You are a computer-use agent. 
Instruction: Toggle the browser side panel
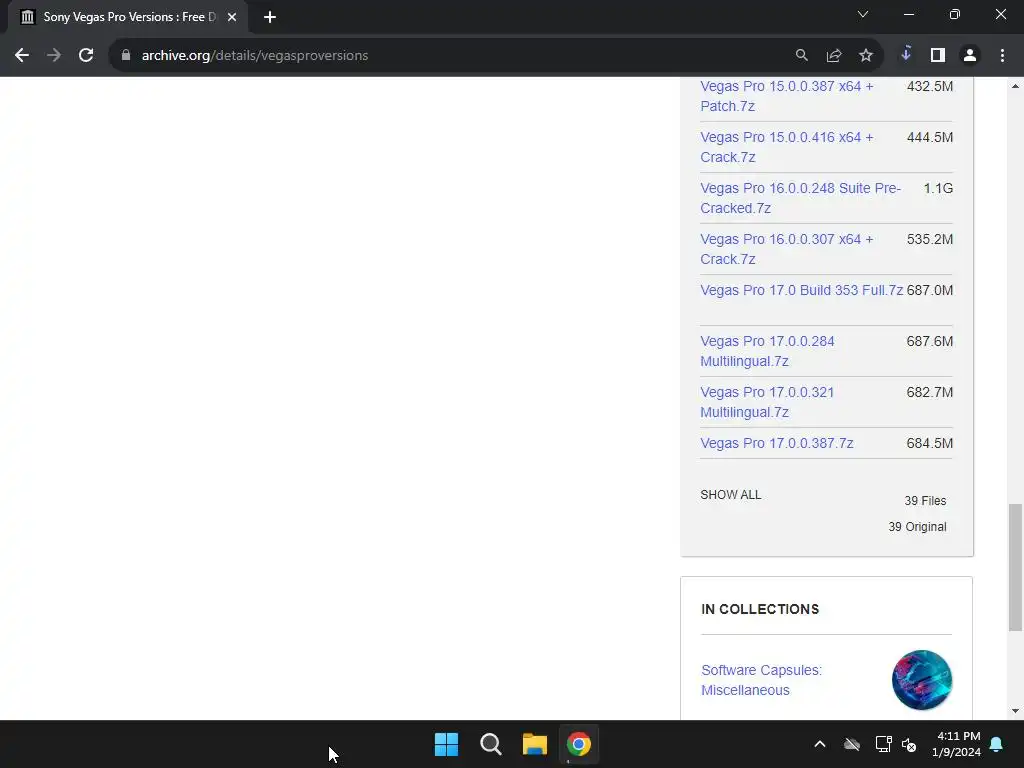click(x=938, y=56)
